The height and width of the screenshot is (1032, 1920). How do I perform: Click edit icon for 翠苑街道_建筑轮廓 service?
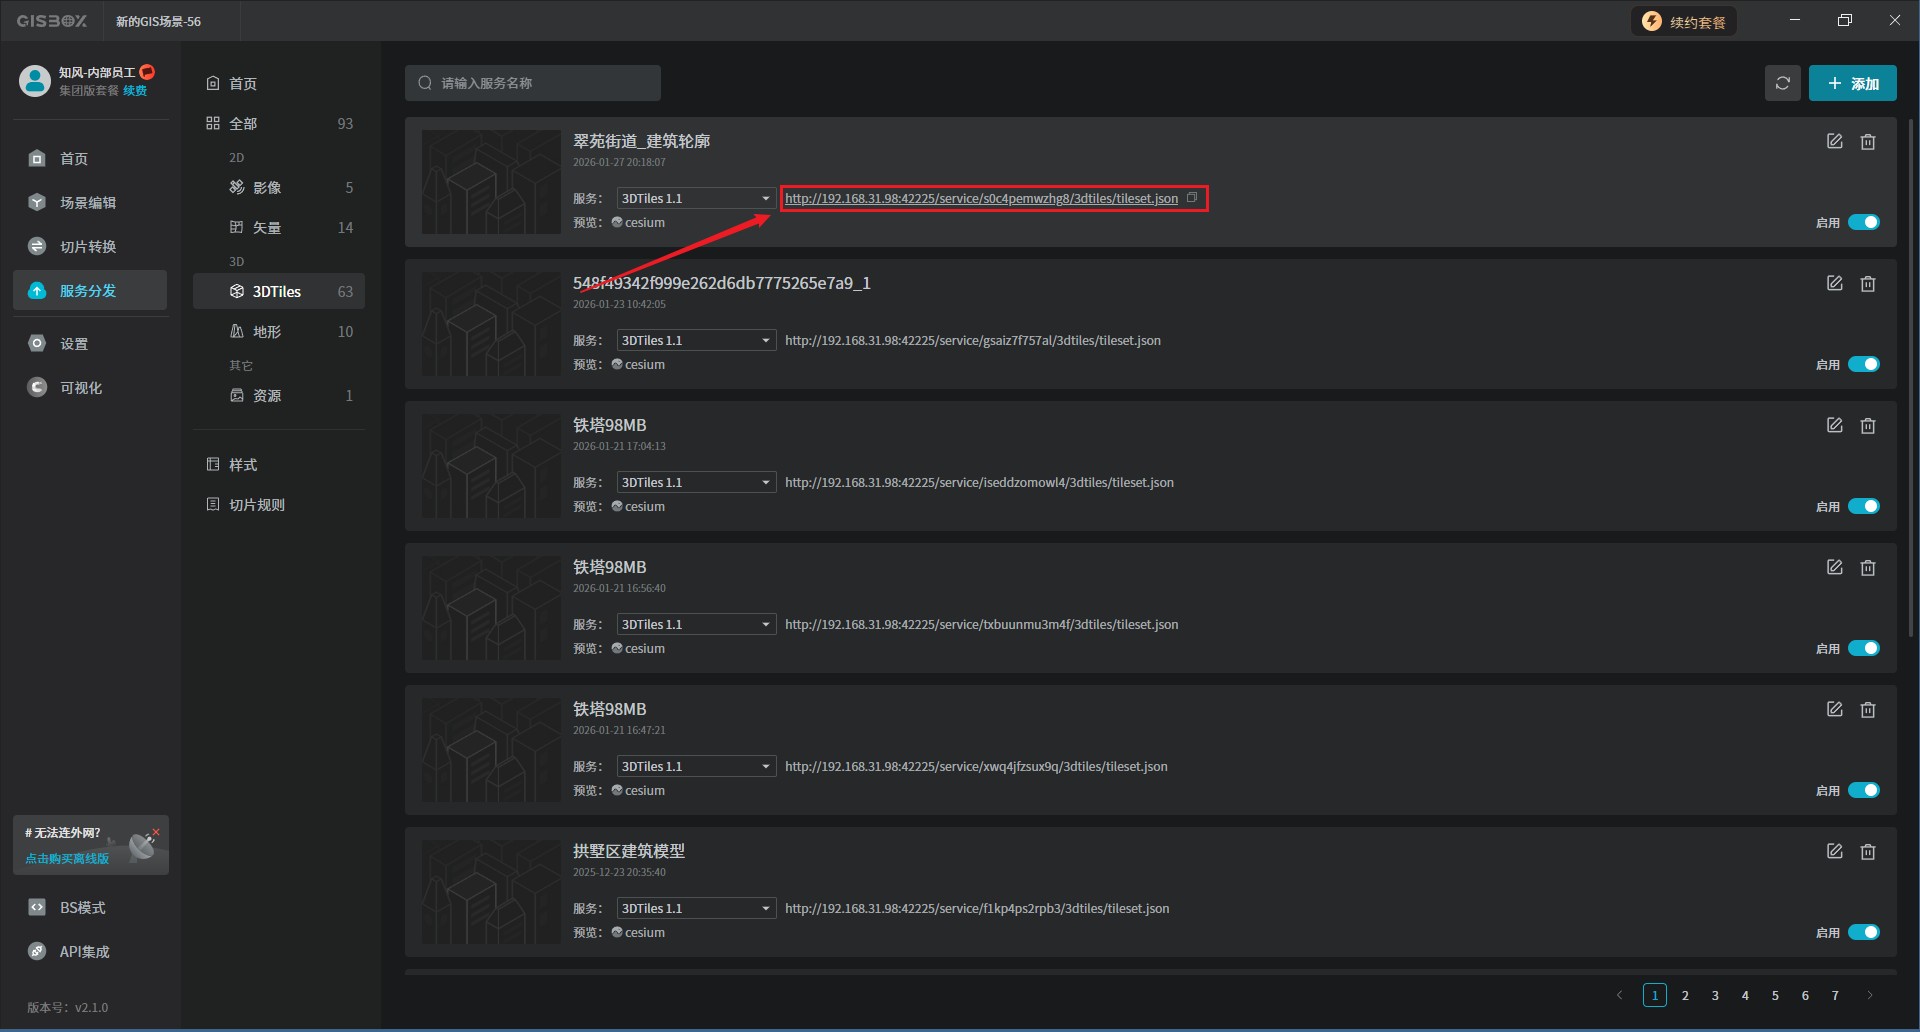(1834, 142)
